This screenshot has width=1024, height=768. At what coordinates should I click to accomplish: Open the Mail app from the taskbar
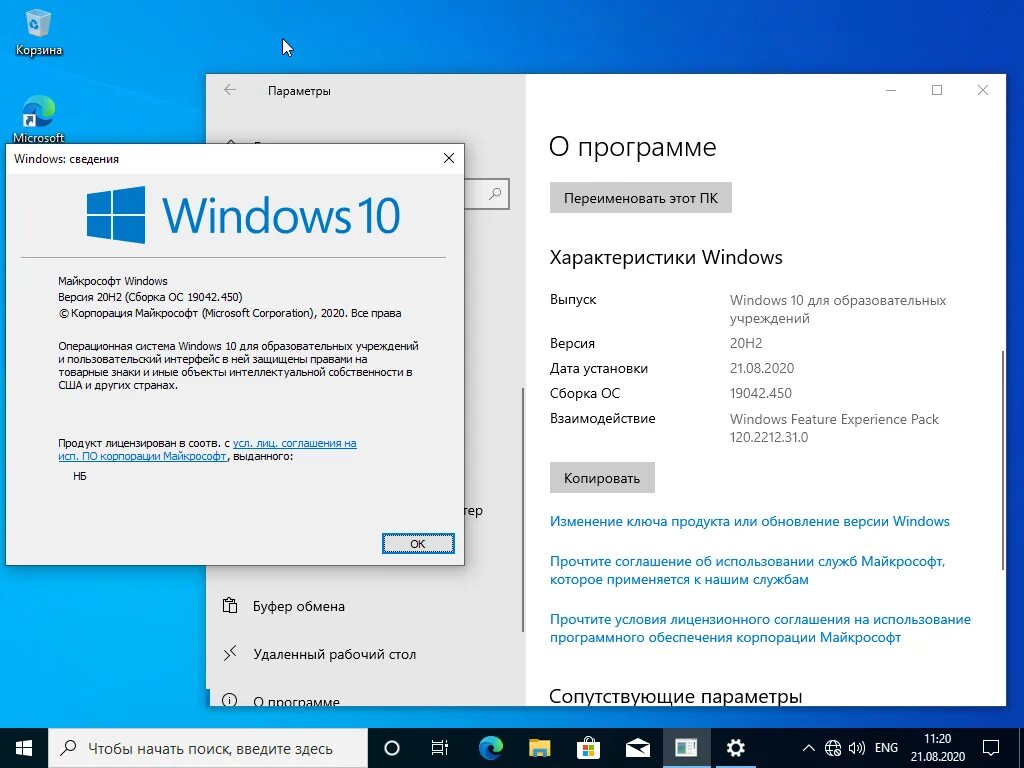coord(637,748)
